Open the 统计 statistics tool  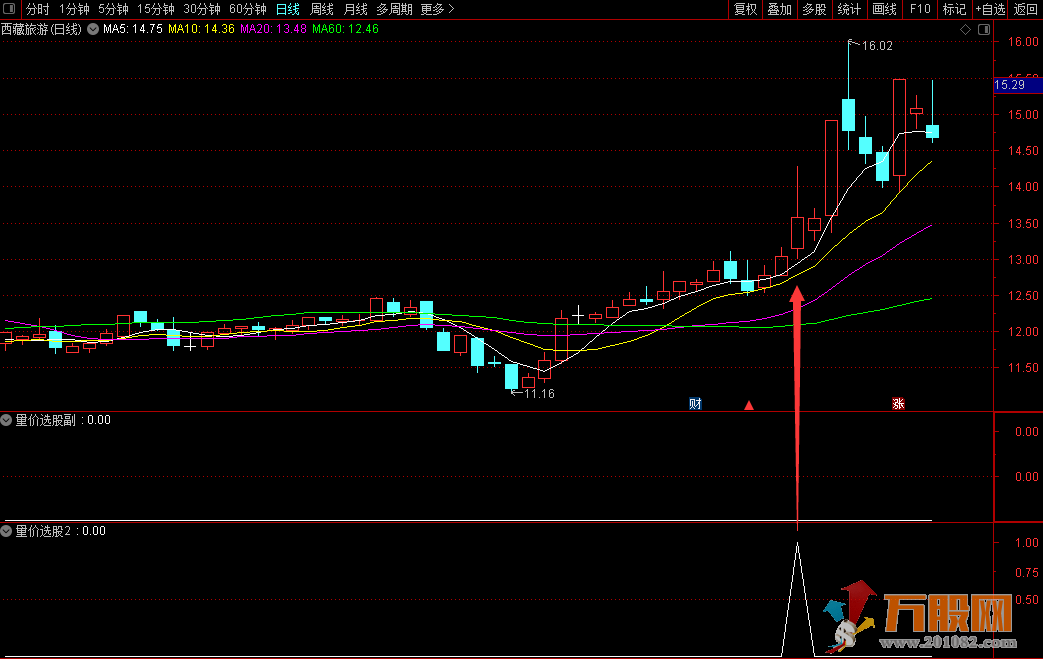point(849,9)
